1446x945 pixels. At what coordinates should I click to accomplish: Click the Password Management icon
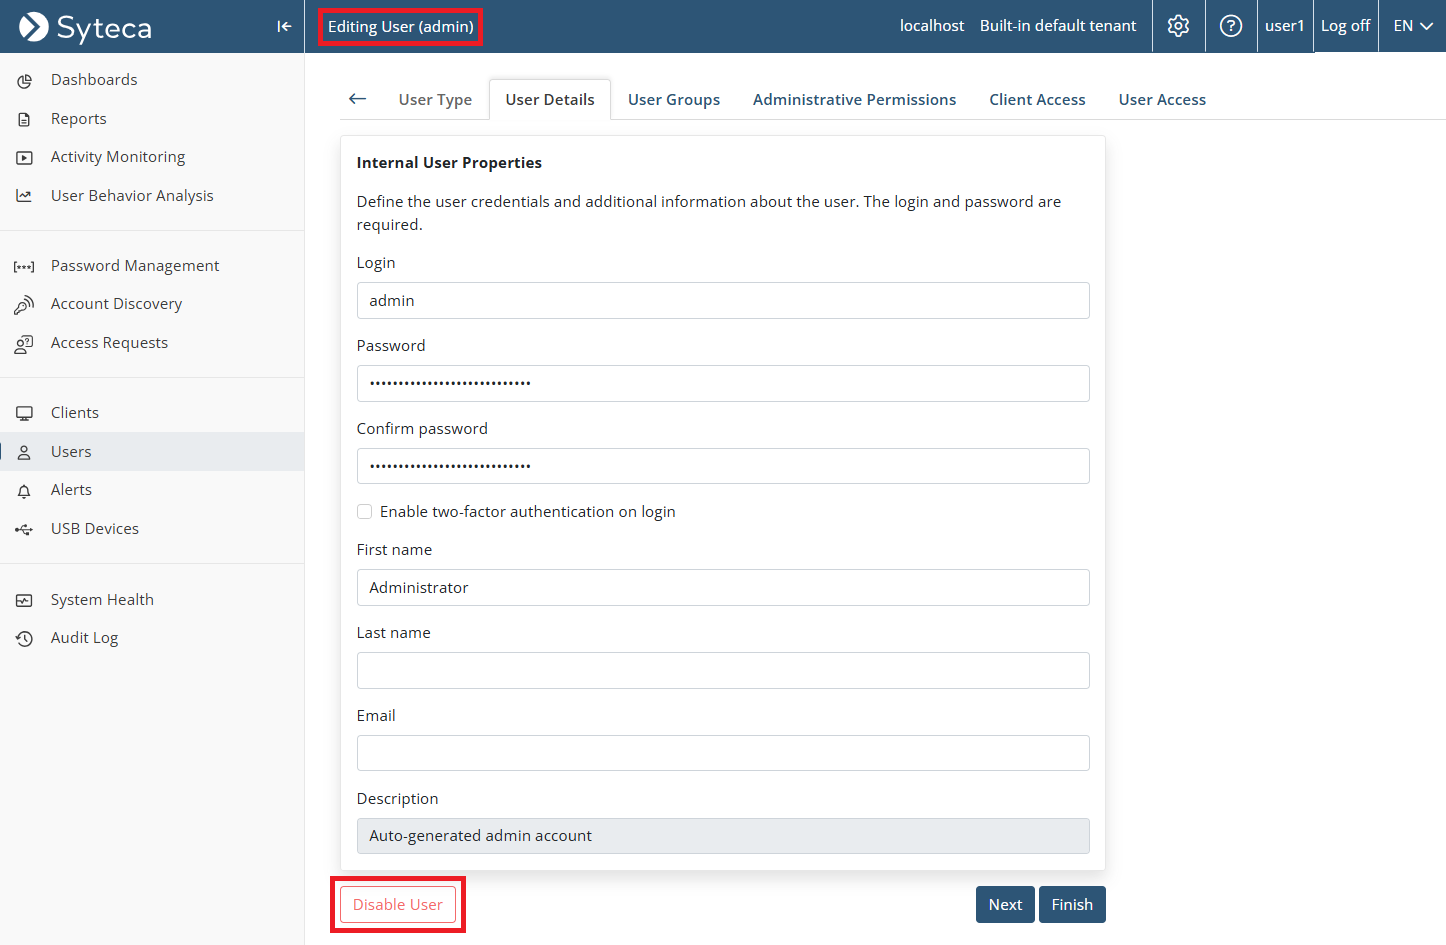click(x=24, y=267)
